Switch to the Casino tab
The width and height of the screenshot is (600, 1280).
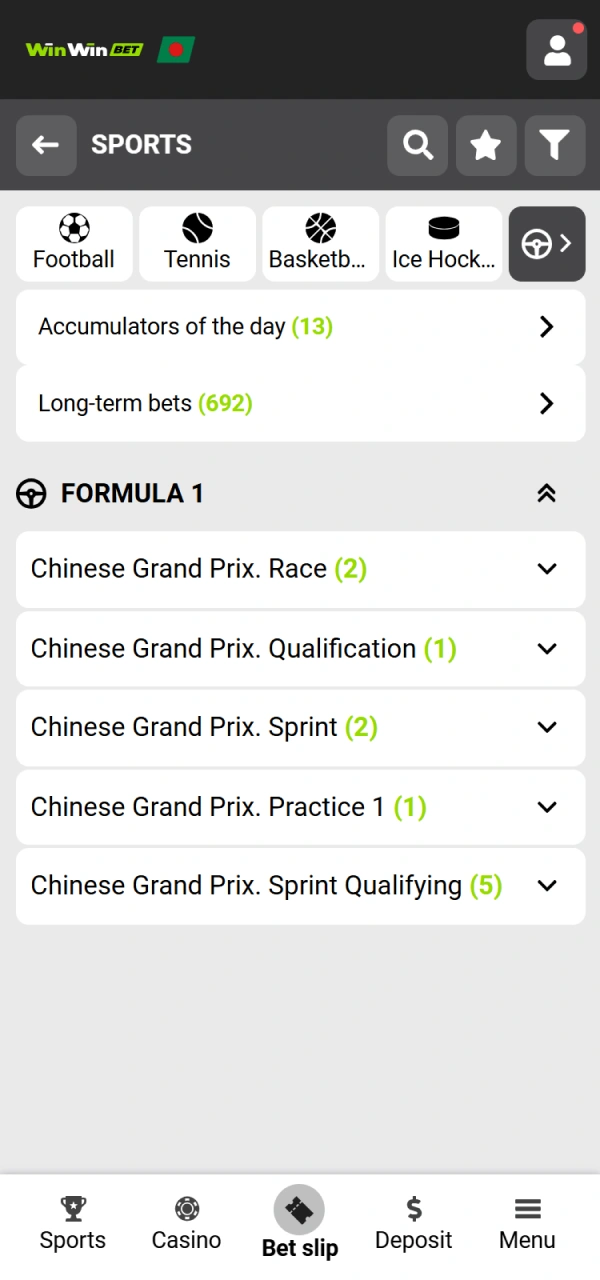tap(186, 1222)
